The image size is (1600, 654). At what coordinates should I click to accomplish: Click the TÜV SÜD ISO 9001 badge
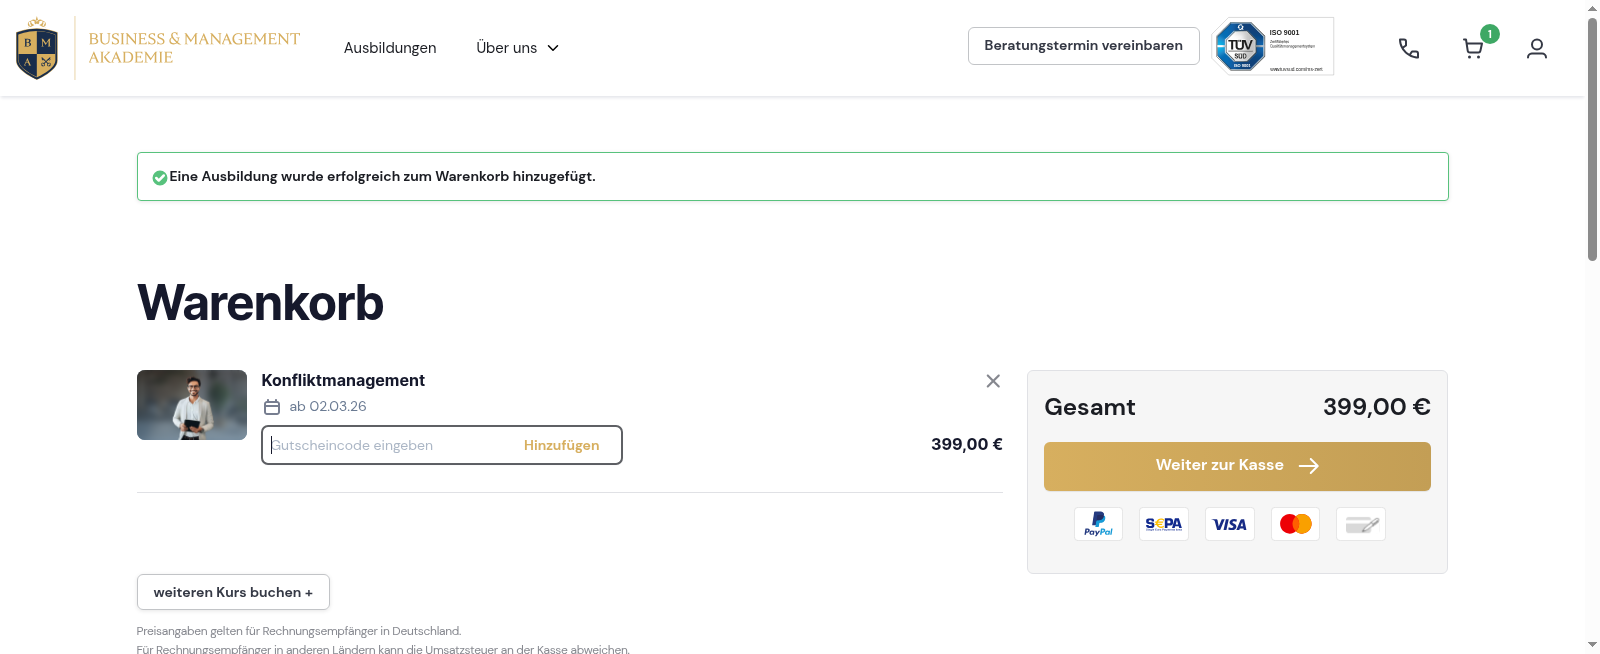1272,46
